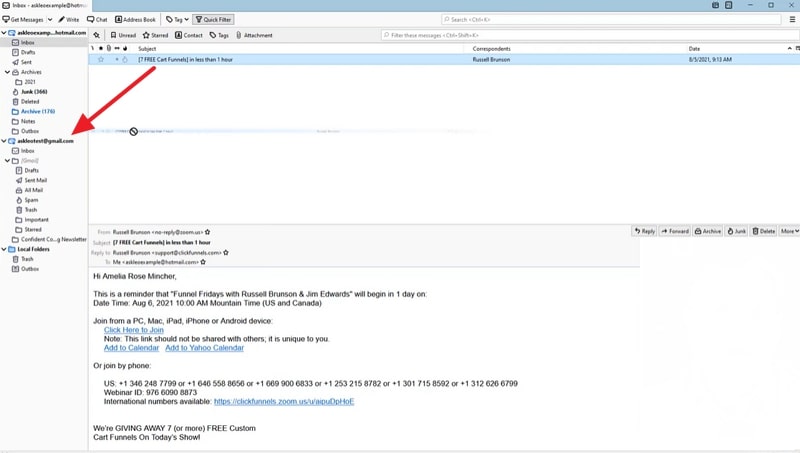800x453 pixels.
Task: Open the Local Folders Outbox
Action: point(30,269)
